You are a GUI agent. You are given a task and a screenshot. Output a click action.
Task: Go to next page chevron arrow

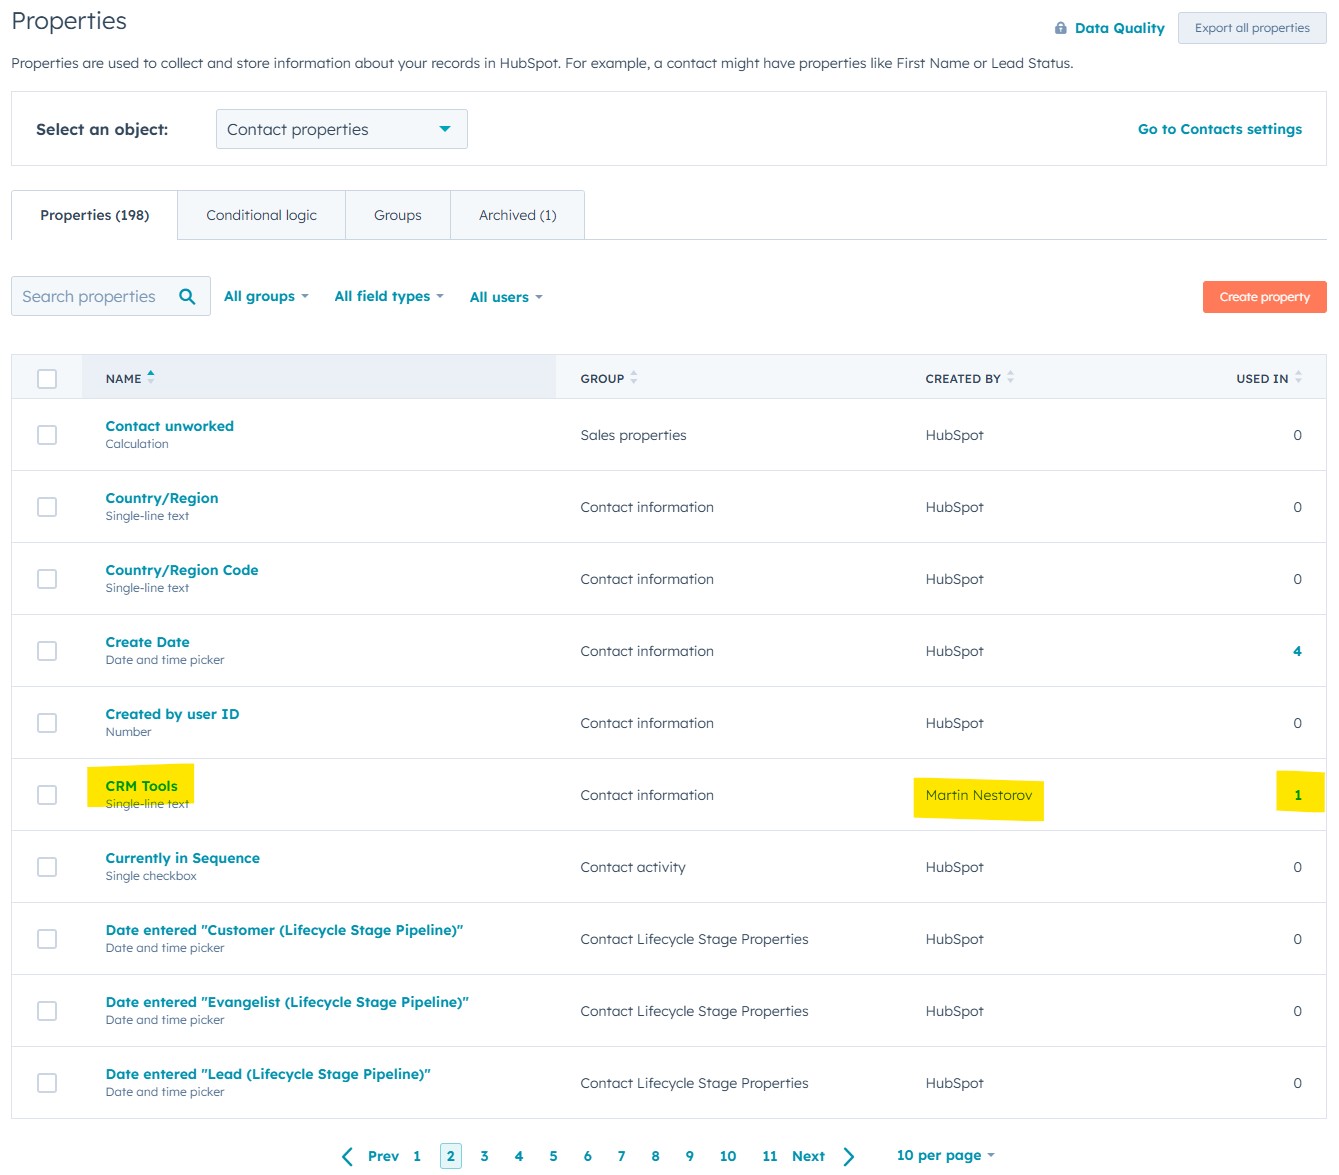click(x=849, y=1156)
